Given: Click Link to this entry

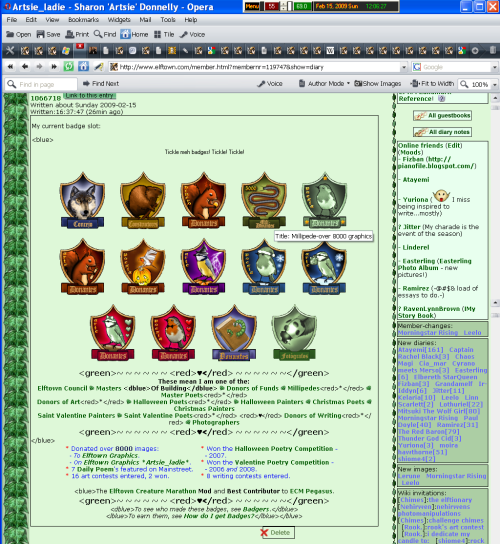Looking at the screenshot, I should pos(90,95).
